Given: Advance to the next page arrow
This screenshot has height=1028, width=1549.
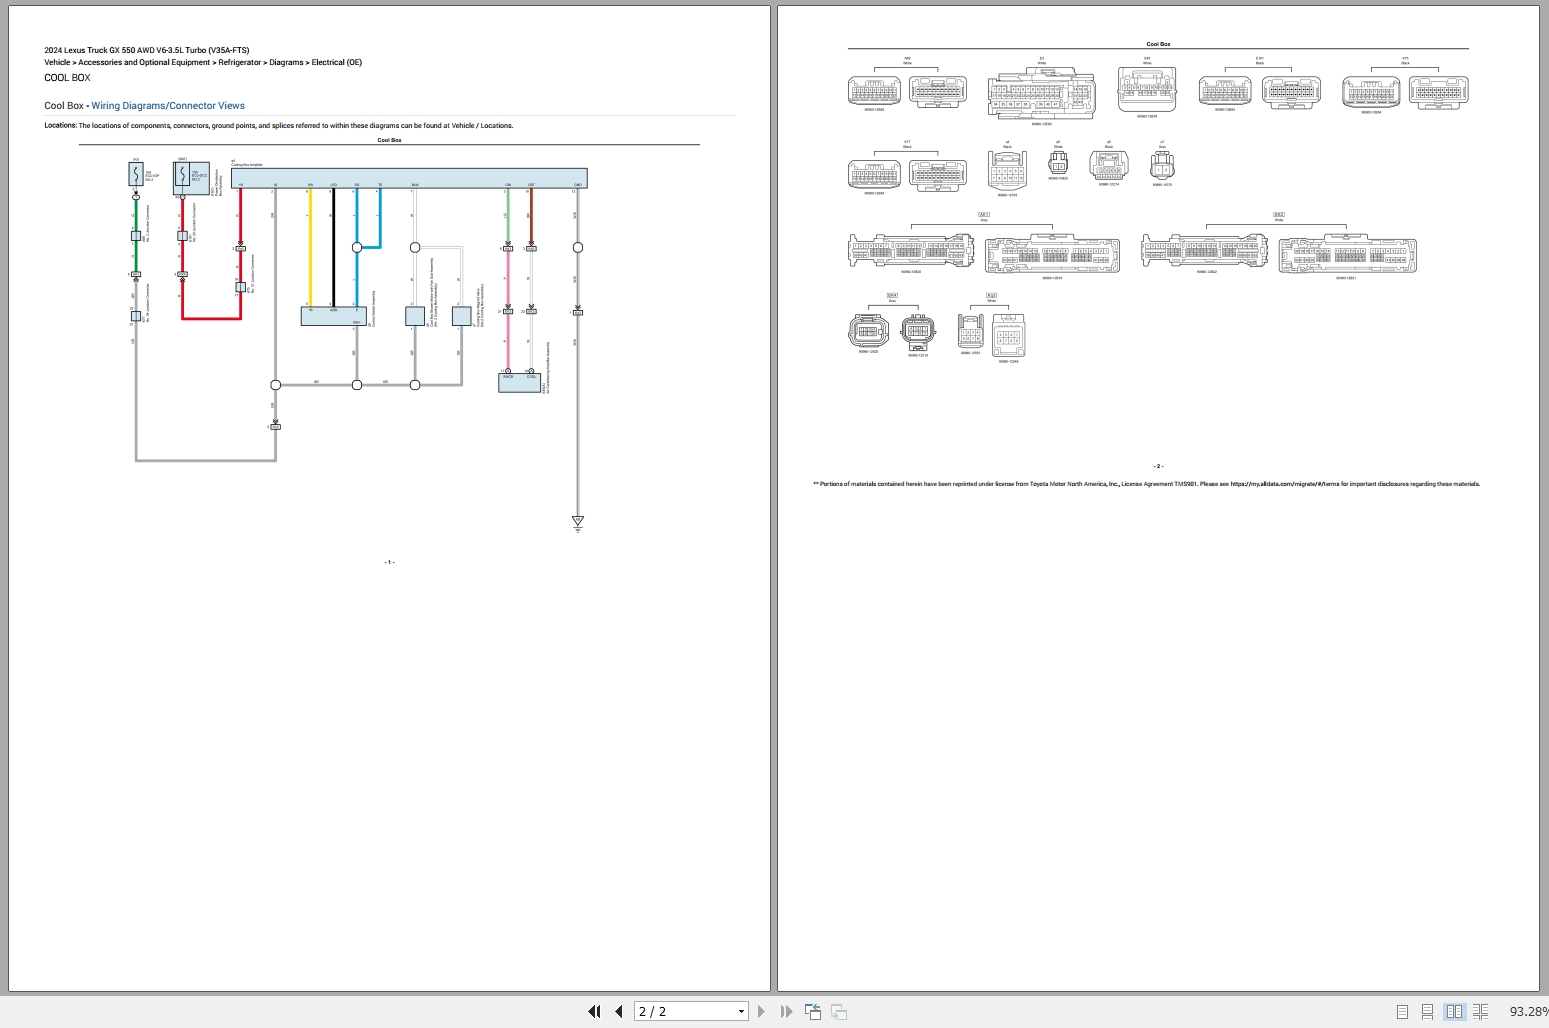Looking at the screenshot, I should pos(761,1011).
